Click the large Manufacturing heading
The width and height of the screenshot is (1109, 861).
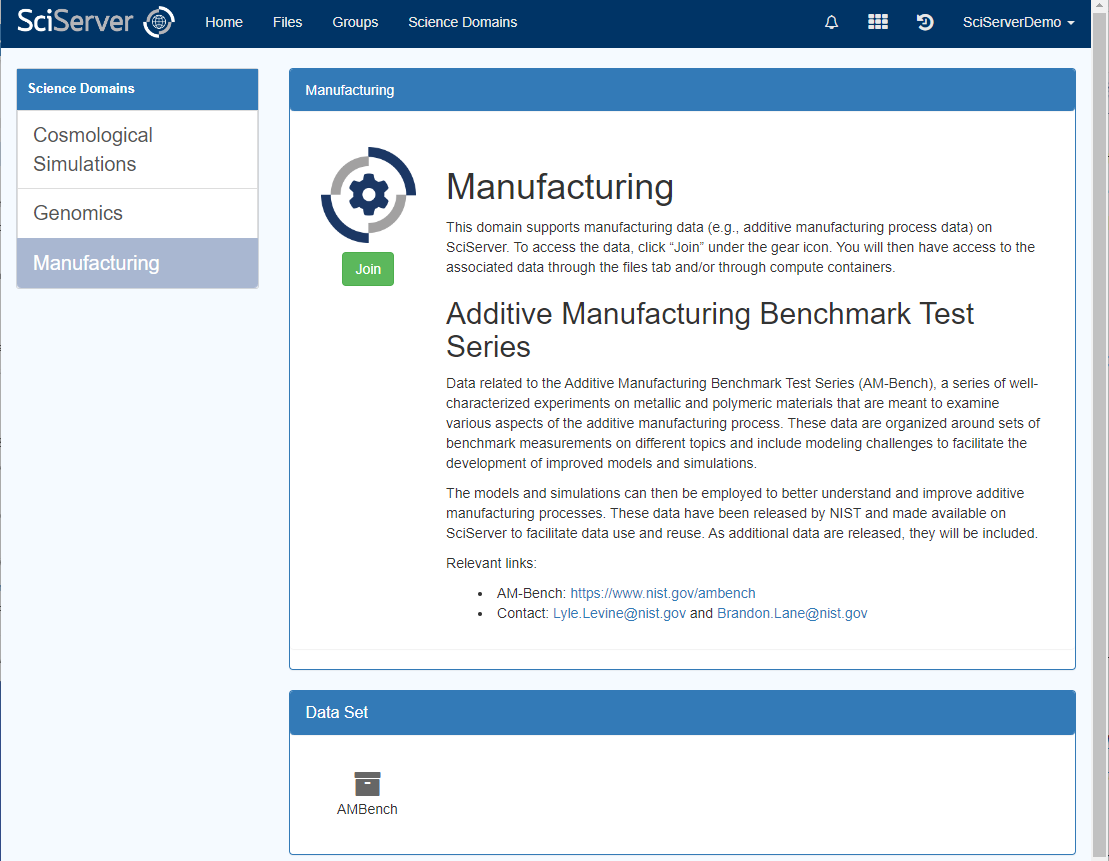(x=559, y=187)
